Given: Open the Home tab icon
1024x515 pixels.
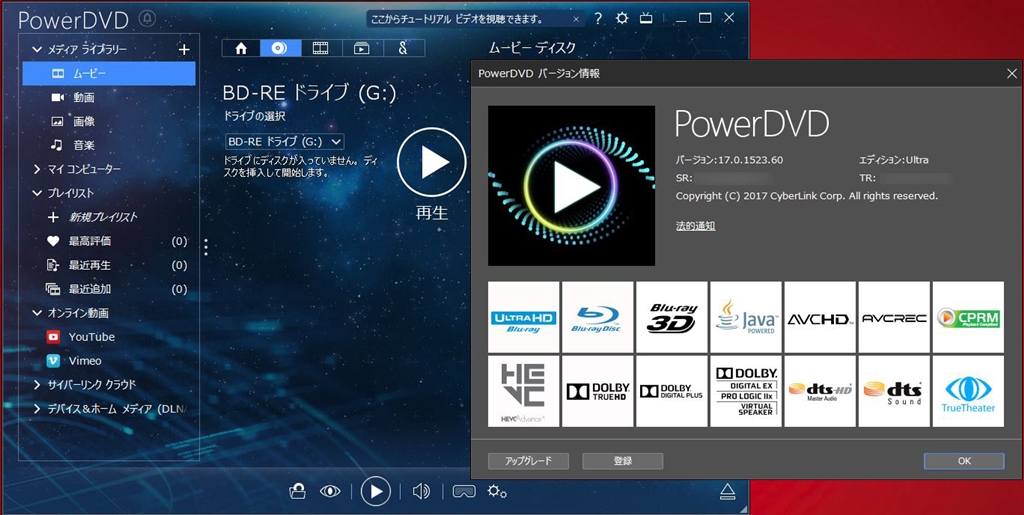Looking at the screenshot, I should [241, 48].
